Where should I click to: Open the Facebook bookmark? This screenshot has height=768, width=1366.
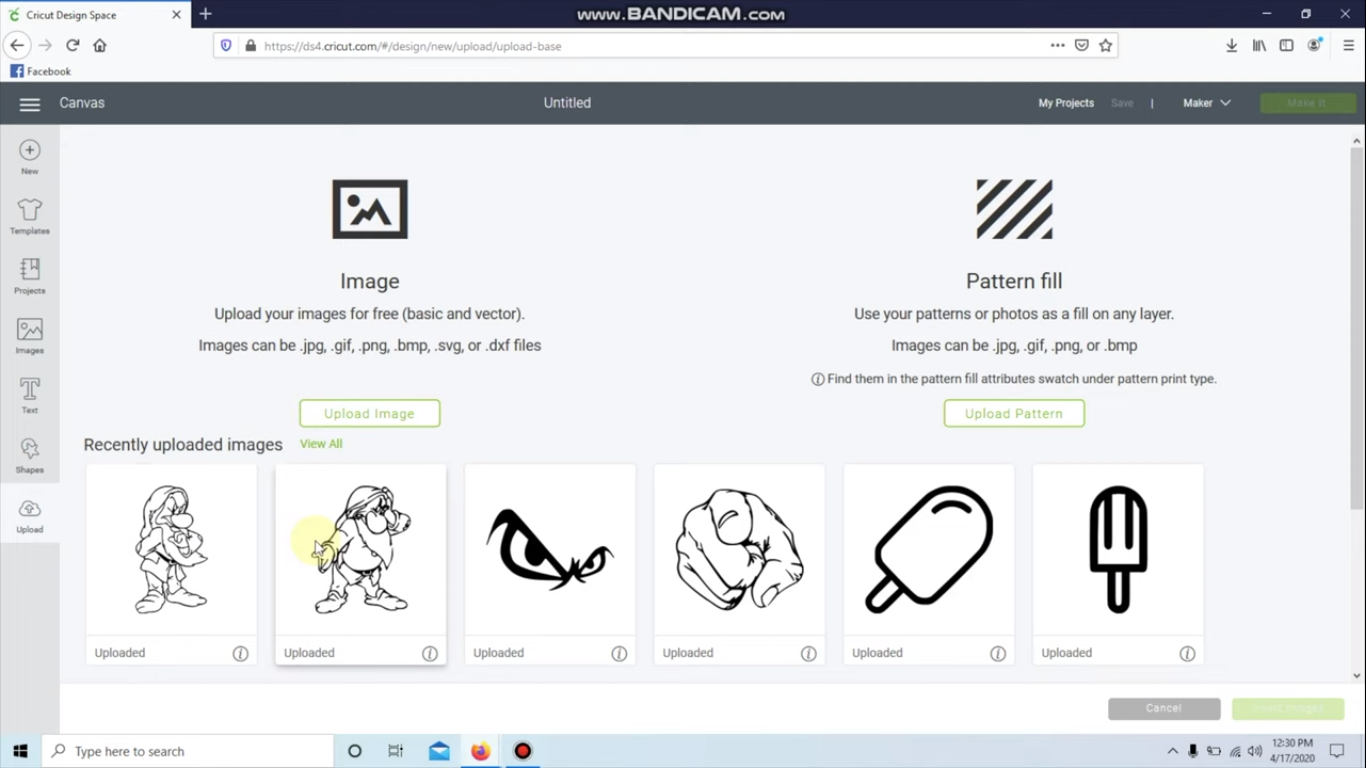click(40, 71)
